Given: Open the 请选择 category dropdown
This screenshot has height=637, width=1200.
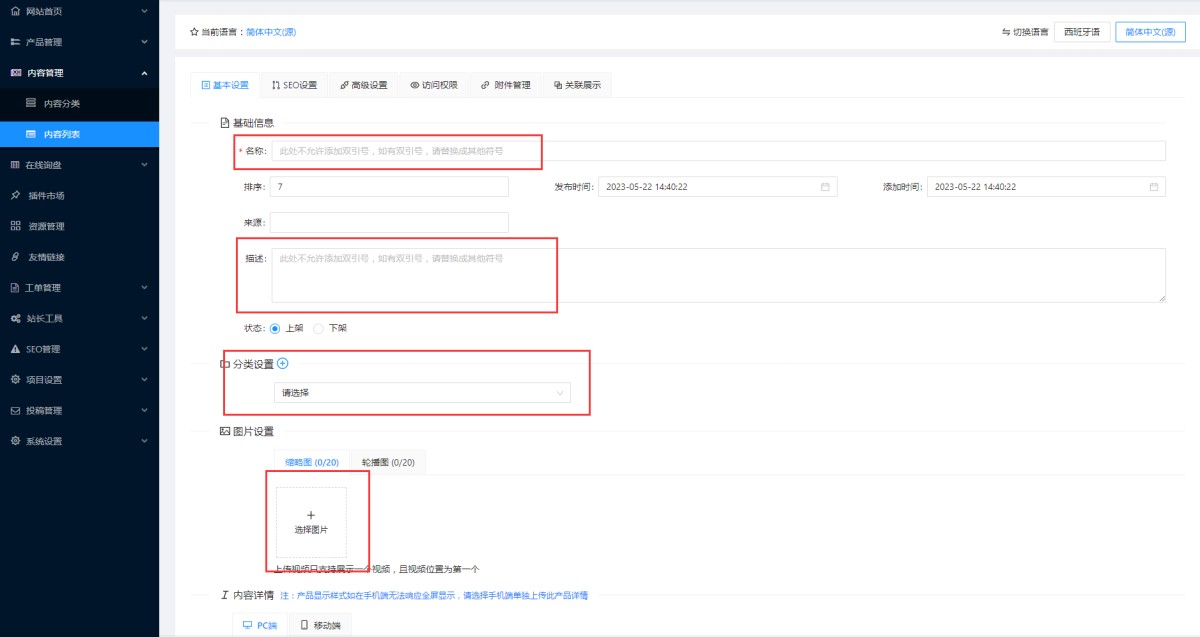Looking at the screenshot, I should pyautogui.click(x=422, y=393).
